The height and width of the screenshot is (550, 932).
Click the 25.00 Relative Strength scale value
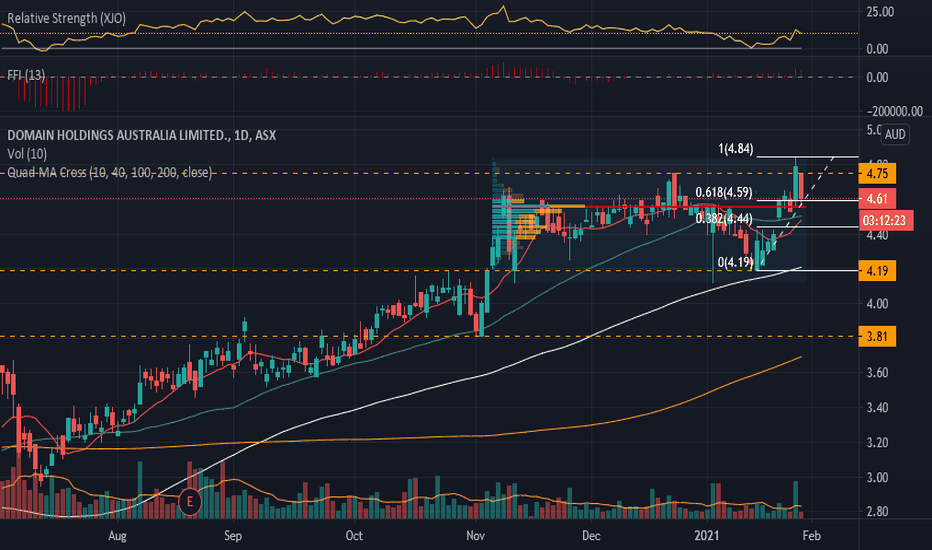tap(880, 12)
